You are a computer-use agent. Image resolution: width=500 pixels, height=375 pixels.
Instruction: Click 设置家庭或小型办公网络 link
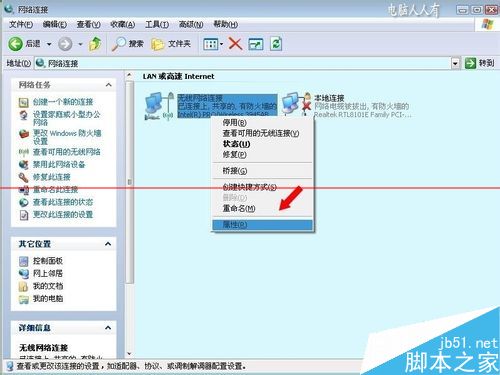point(66,118)
